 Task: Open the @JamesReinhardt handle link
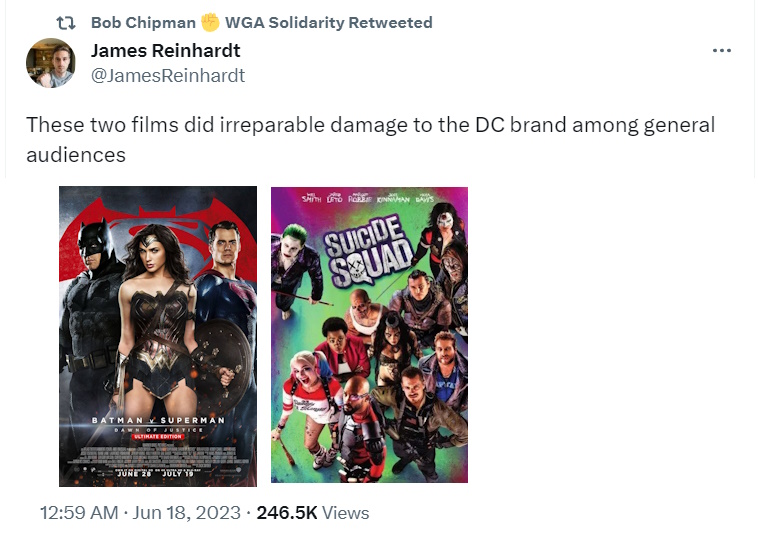tap(168, 76)
